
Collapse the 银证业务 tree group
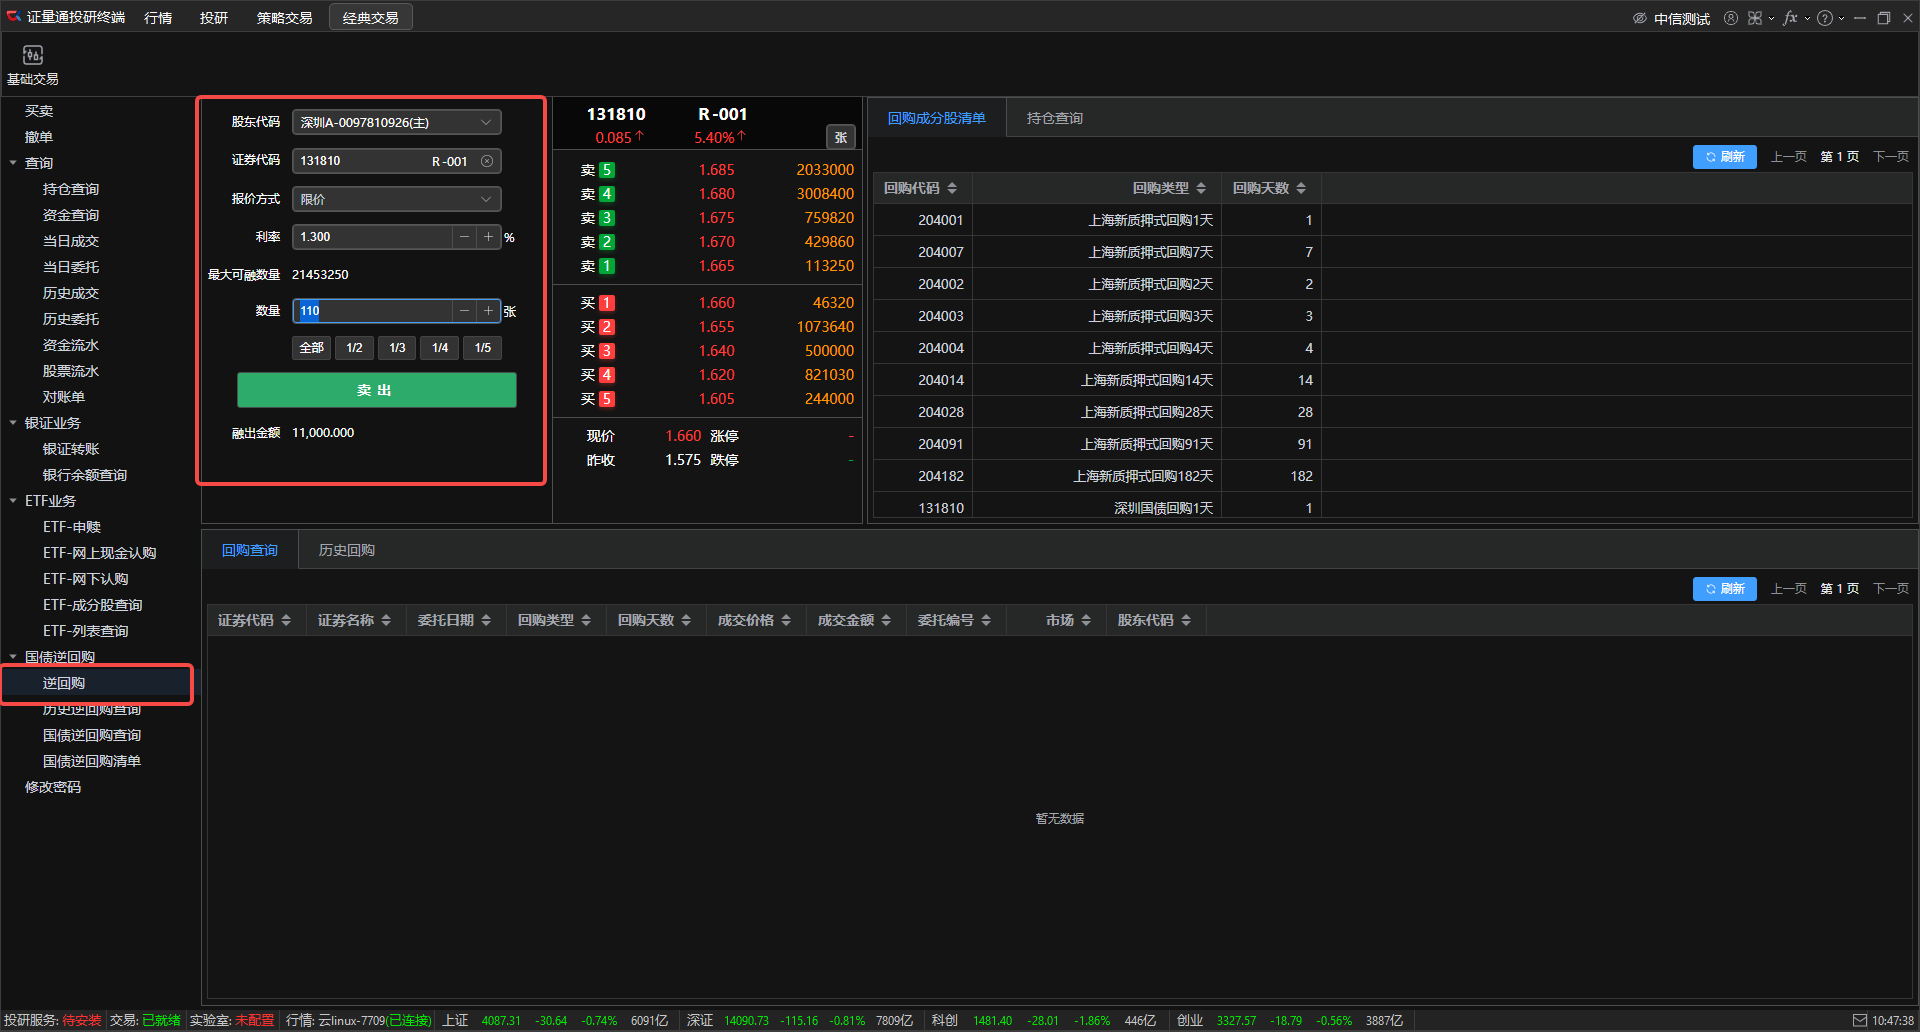pyautogui.click(x=13, y=423)
